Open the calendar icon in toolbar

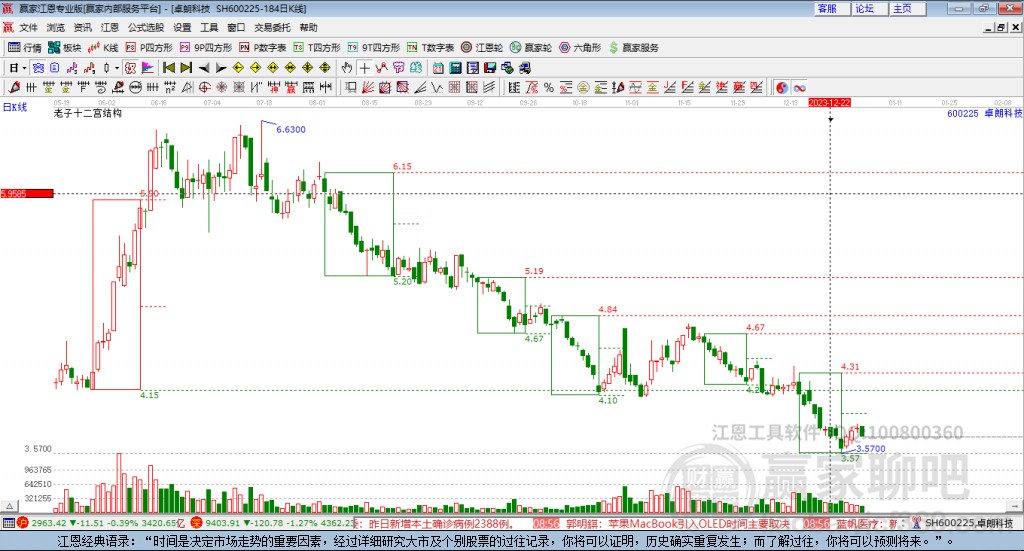(x=438, y=68)
